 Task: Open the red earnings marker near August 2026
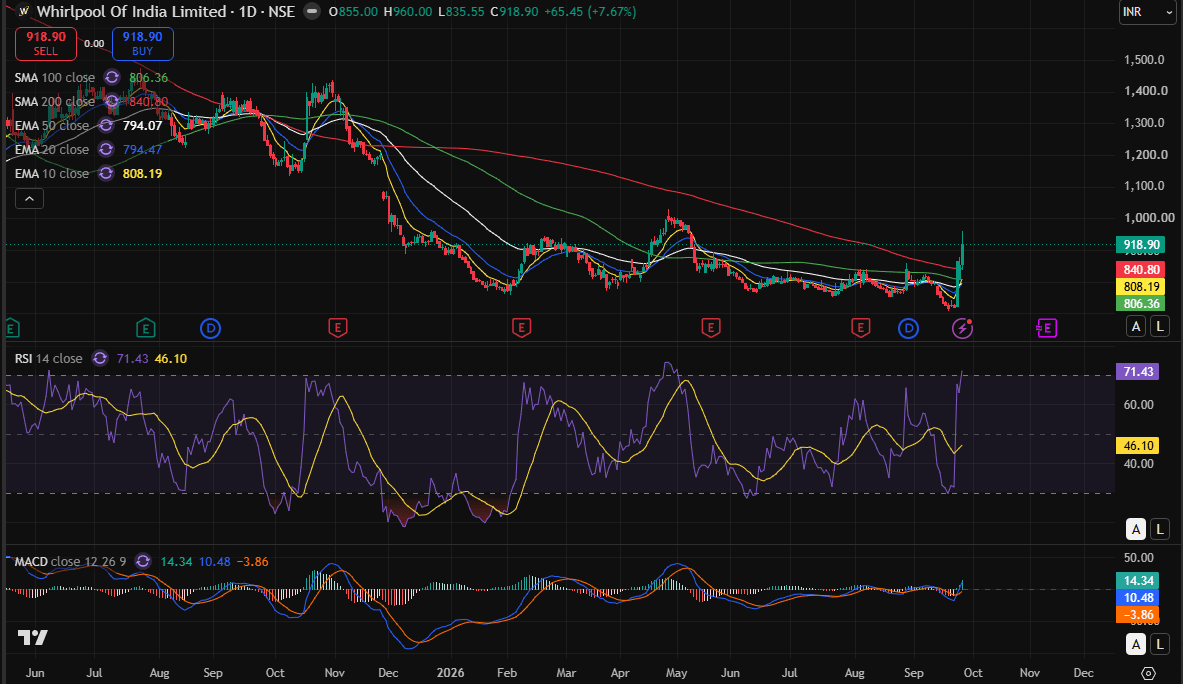(860, 328)
